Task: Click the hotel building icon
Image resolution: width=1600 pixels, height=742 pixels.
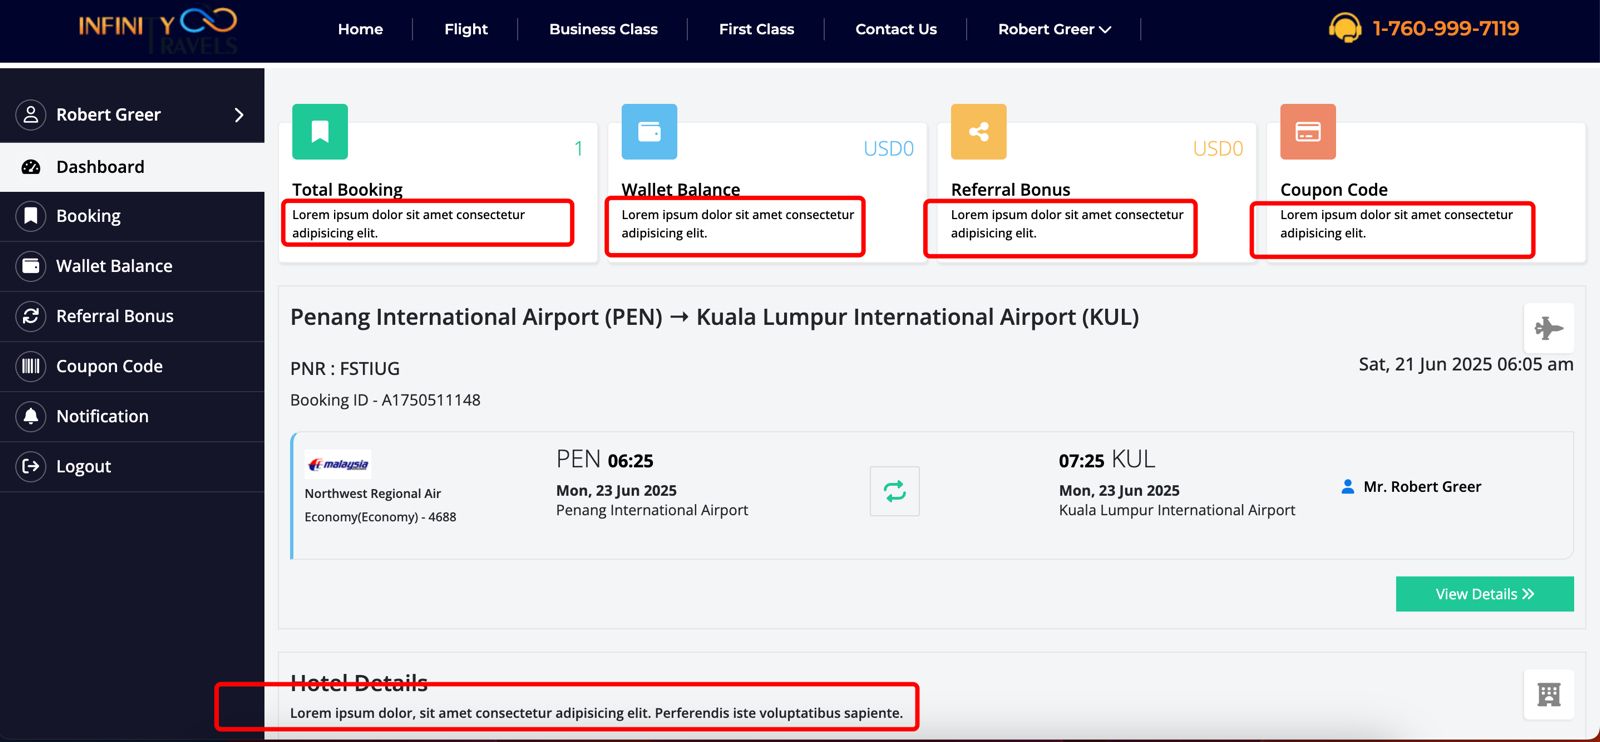Action: 1548,695
